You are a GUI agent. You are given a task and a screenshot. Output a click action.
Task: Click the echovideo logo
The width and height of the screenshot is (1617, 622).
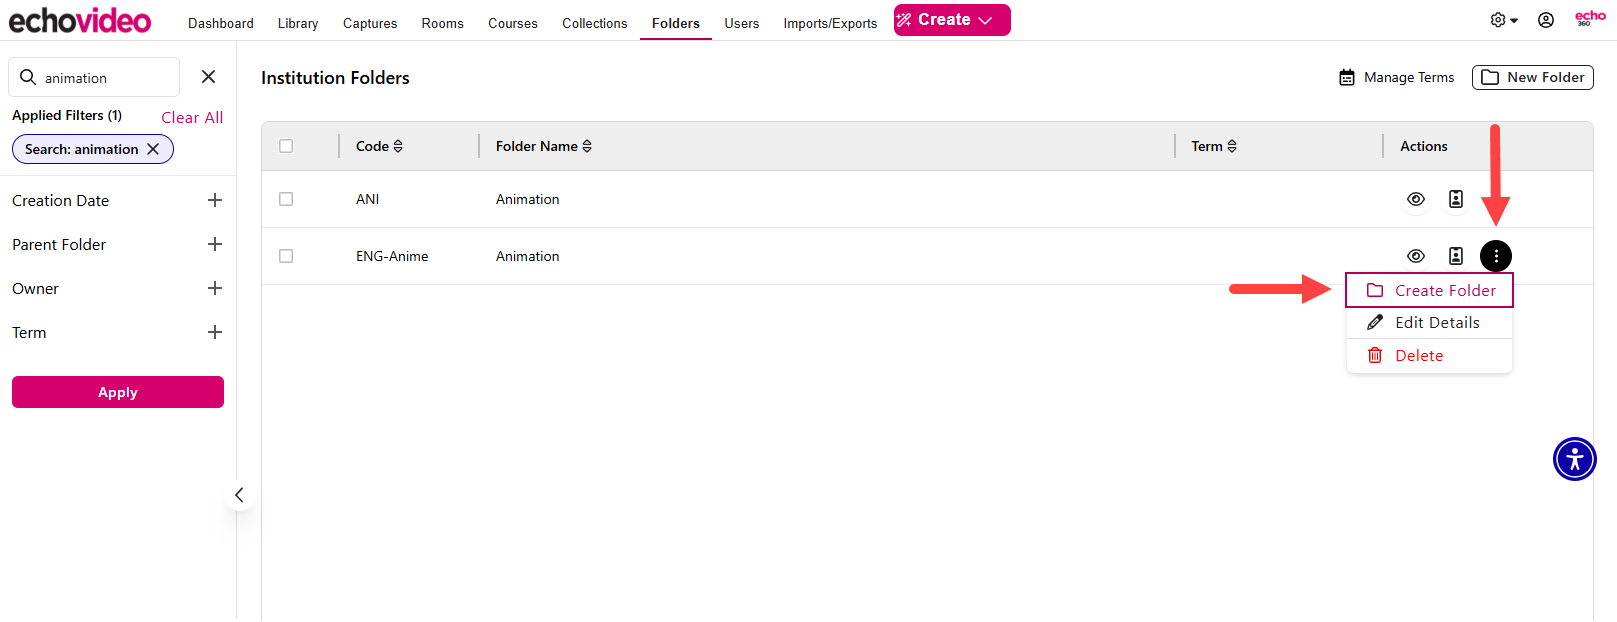coord(80,20)
